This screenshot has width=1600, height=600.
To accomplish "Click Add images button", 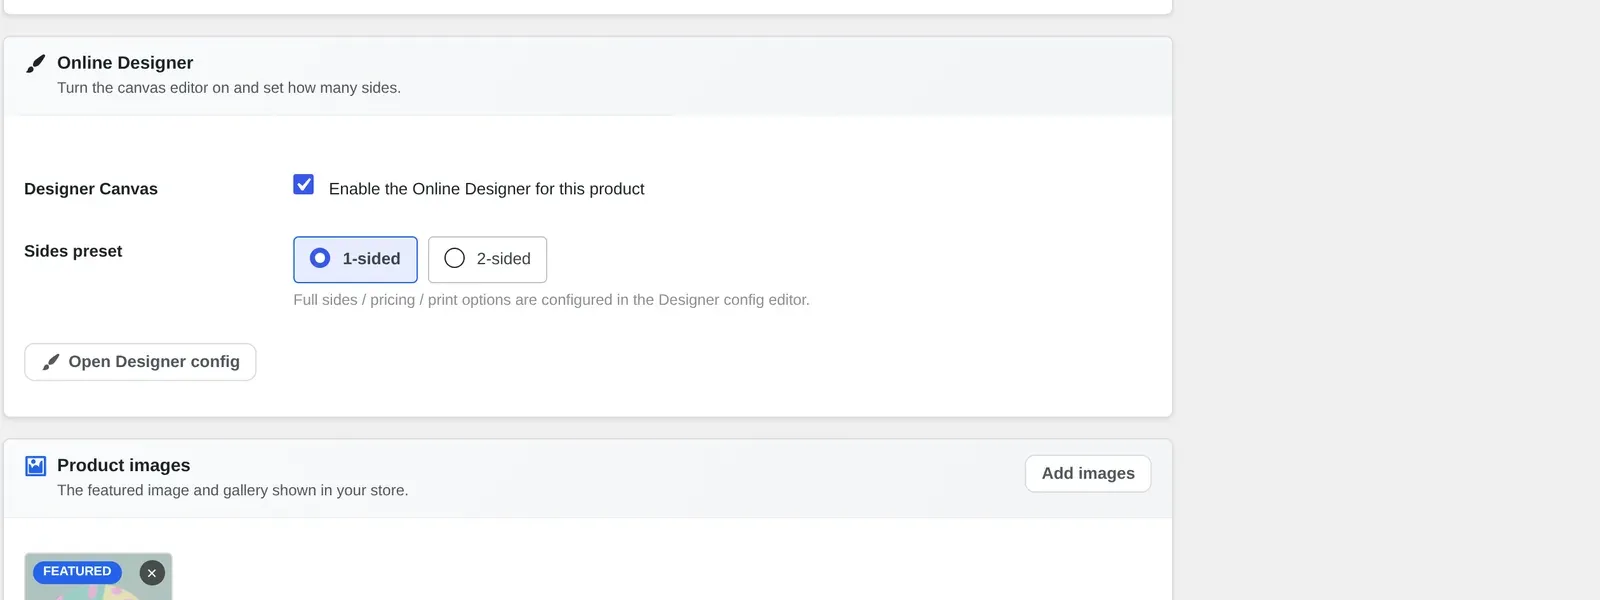I will click(1088, 474).
